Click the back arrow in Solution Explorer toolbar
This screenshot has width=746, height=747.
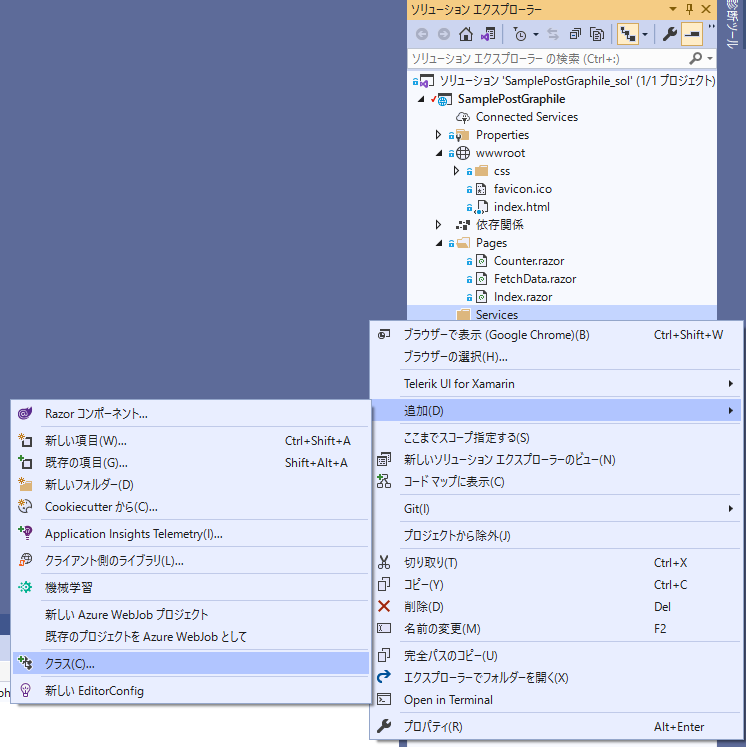422,34
